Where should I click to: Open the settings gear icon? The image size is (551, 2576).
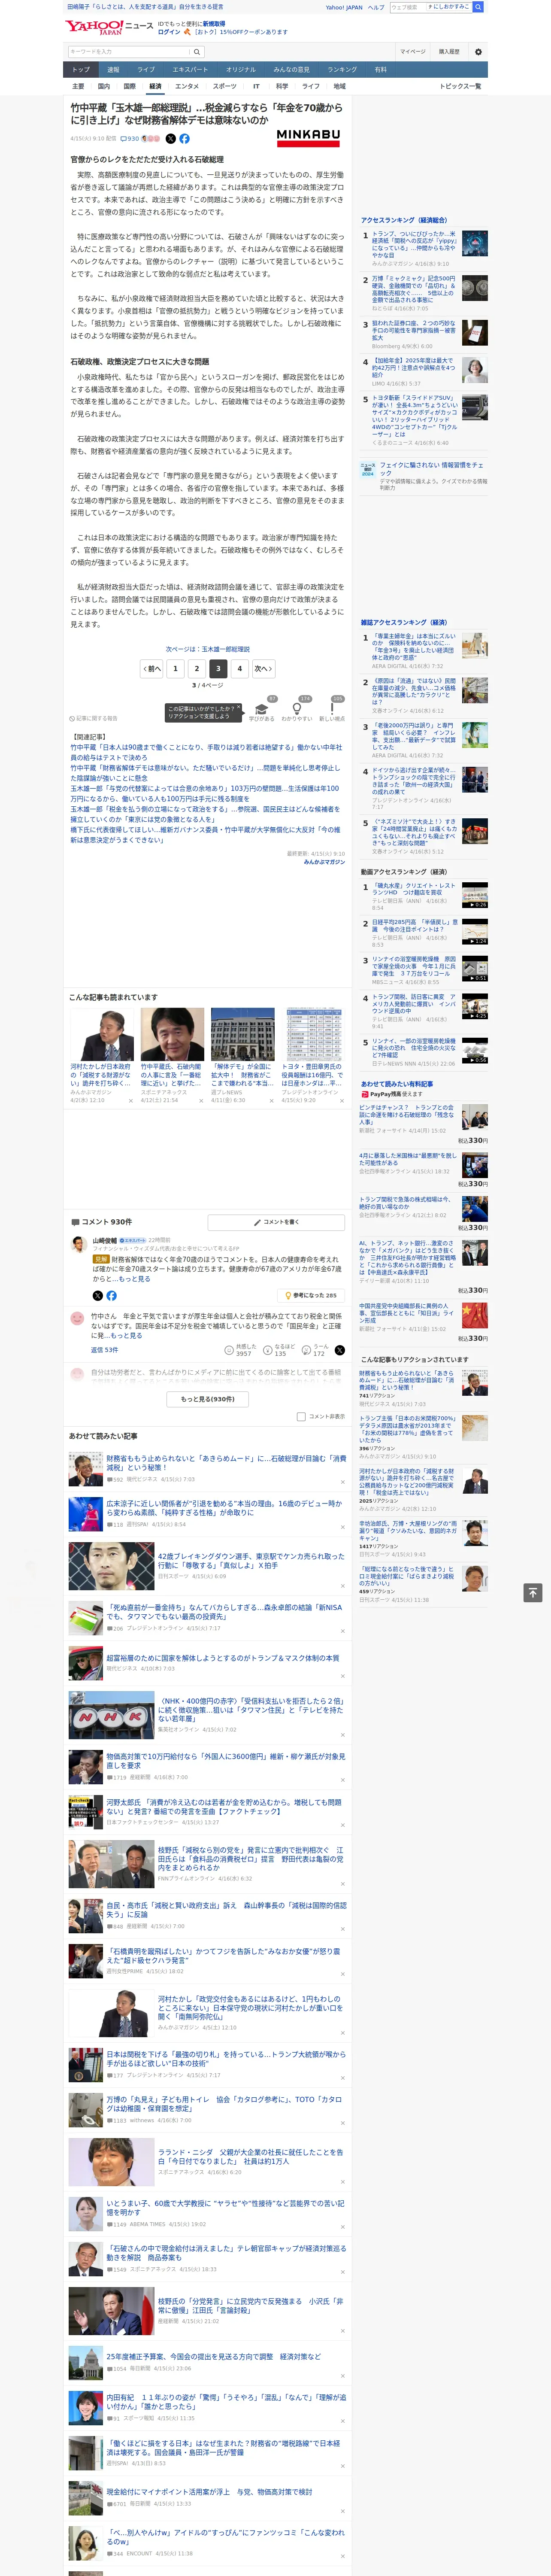tap(478, 52)
